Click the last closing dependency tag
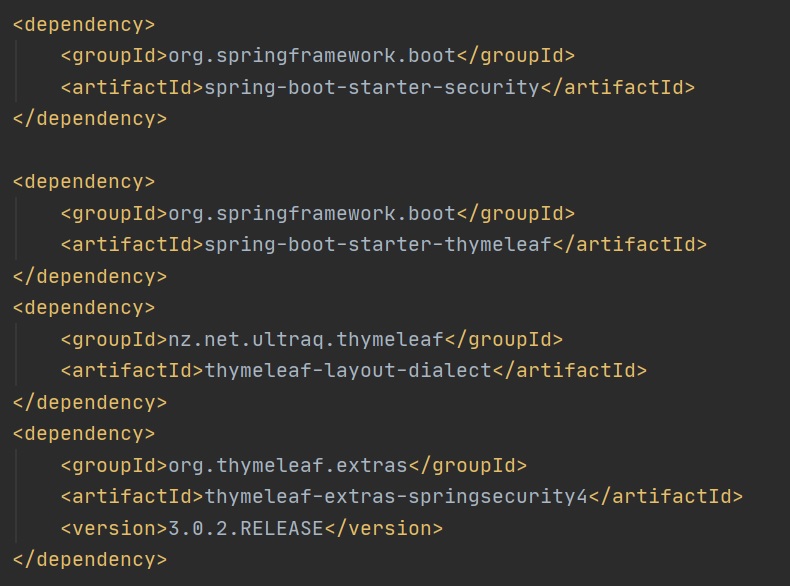 90,560
